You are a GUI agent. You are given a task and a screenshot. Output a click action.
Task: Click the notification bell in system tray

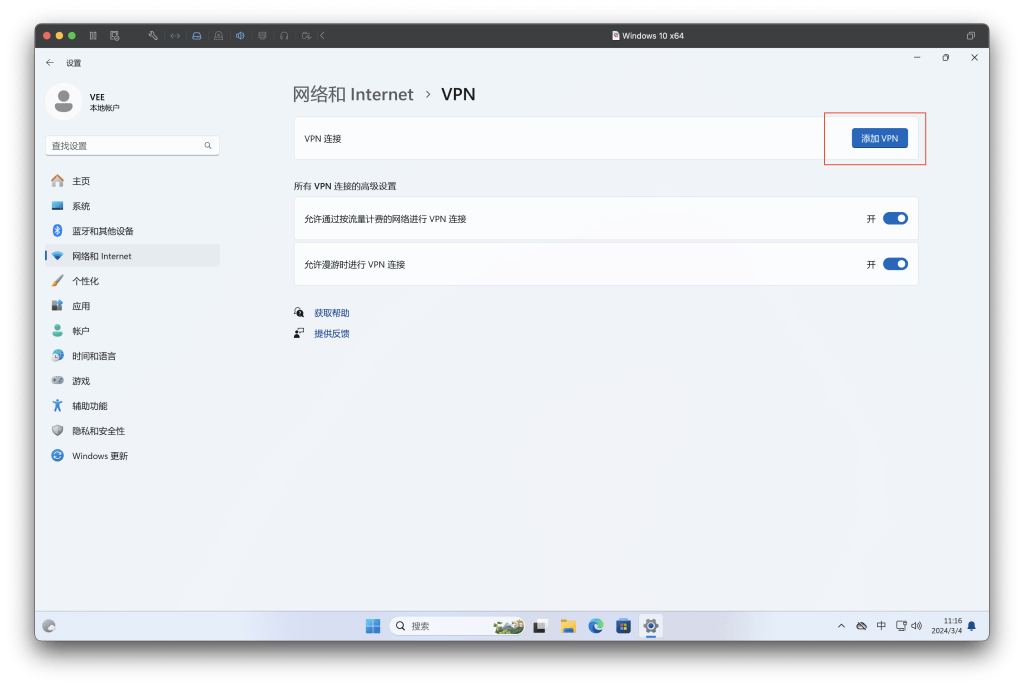pos(969,626)
